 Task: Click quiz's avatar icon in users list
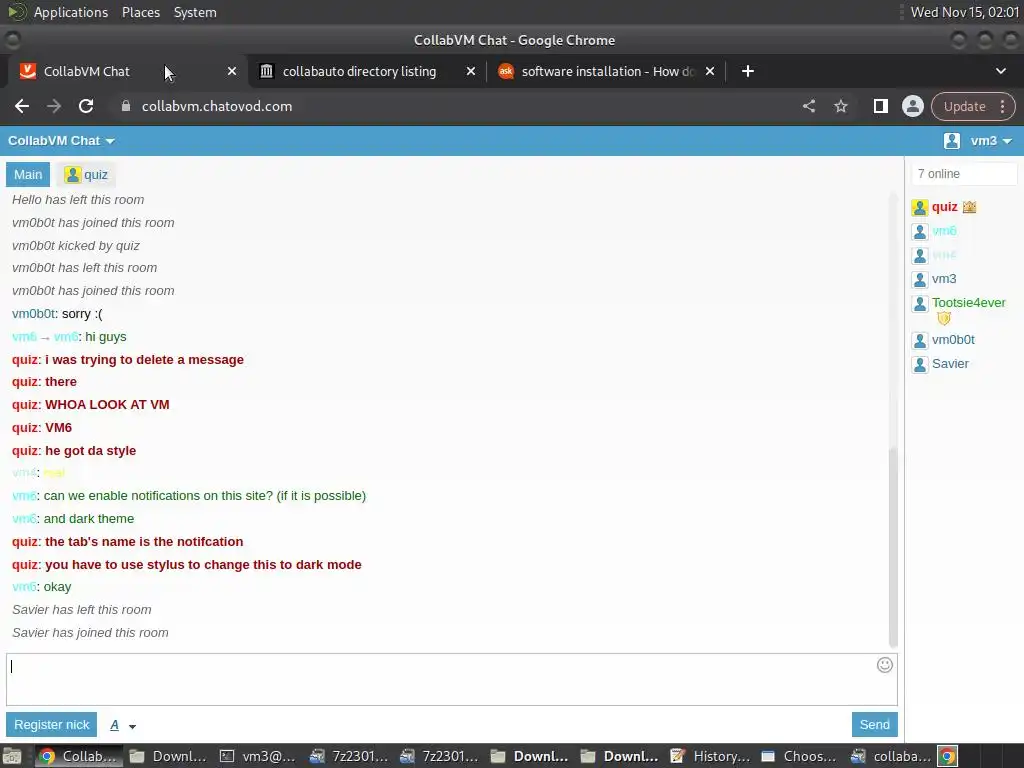coord(920,208)
